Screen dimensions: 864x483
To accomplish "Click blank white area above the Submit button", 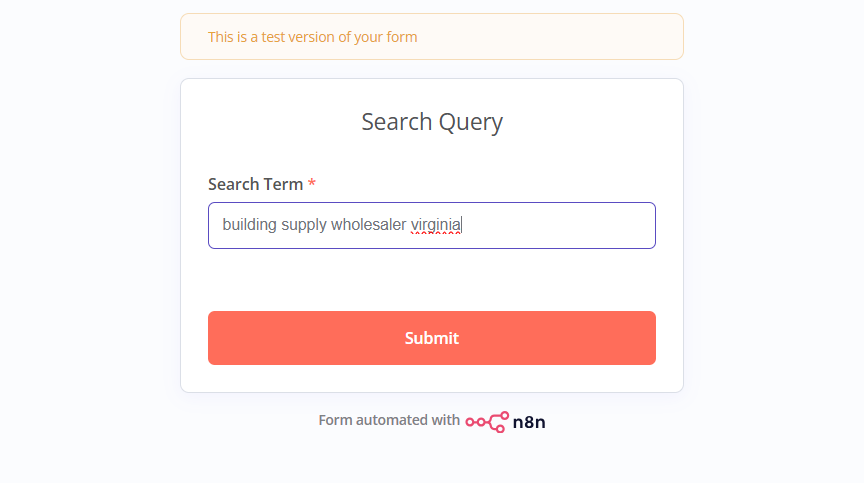I will pos(431,280).
